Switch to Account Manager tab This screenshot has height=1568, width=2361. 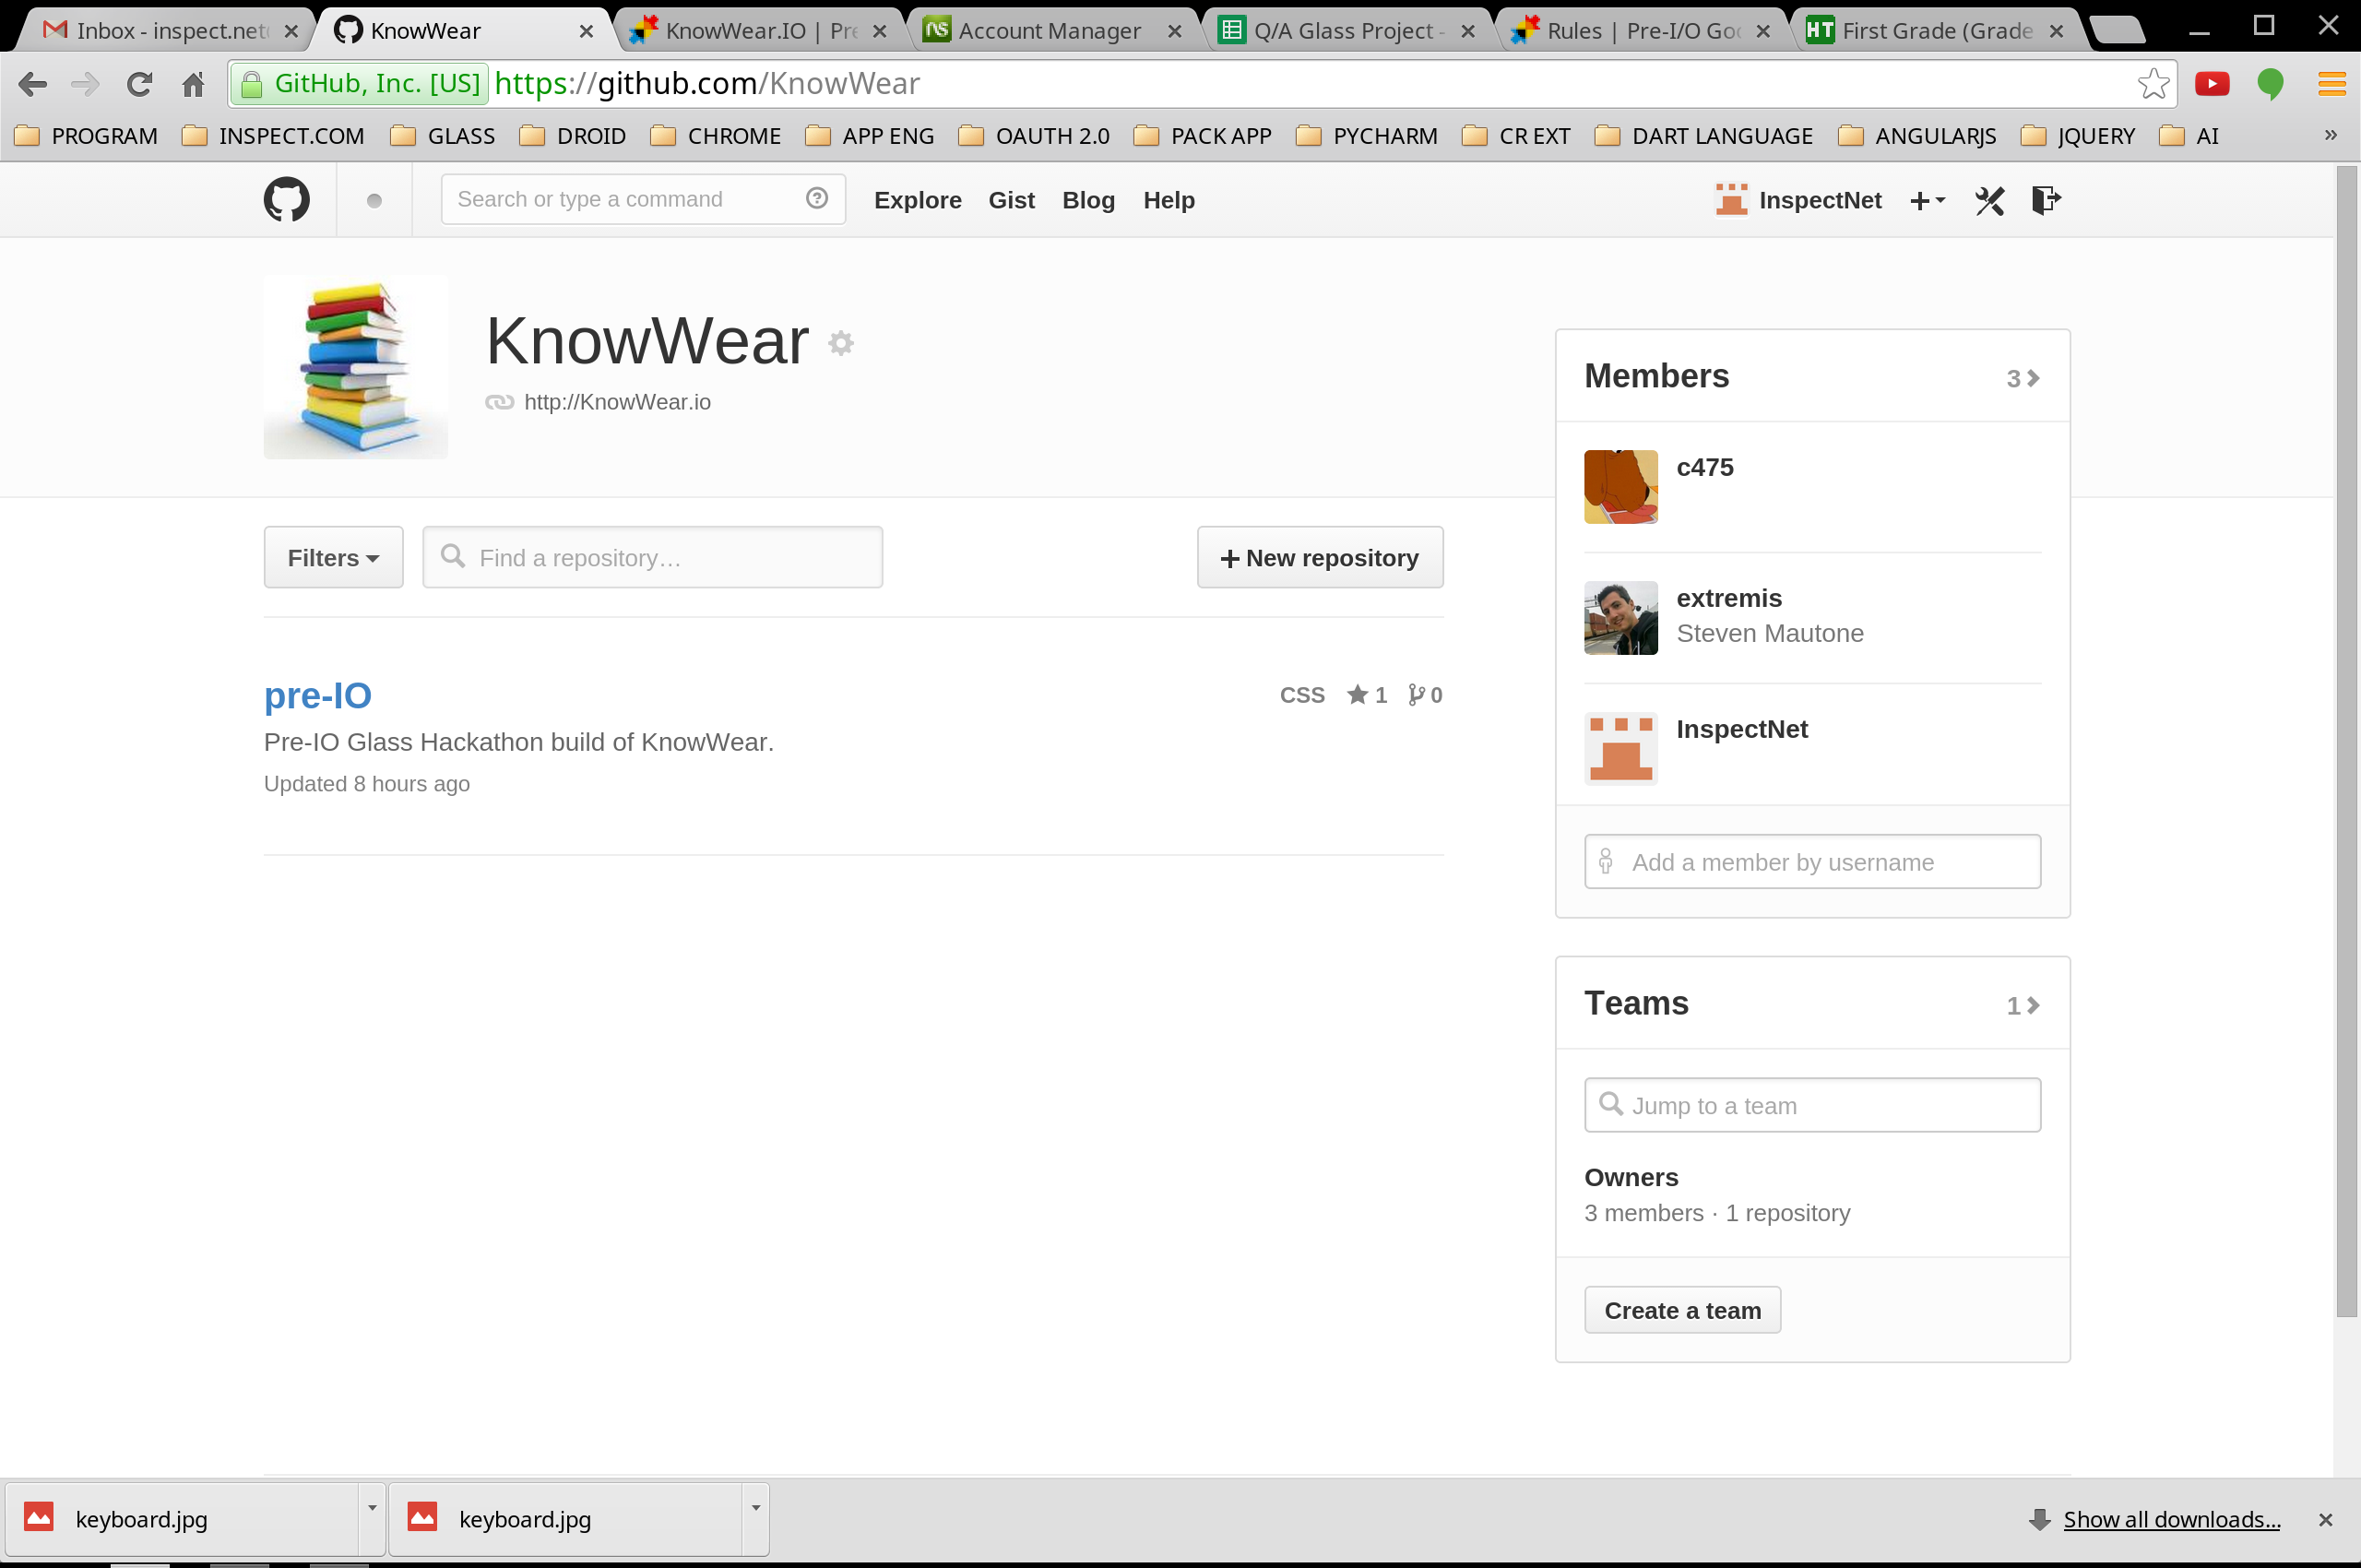point(1048,31)
